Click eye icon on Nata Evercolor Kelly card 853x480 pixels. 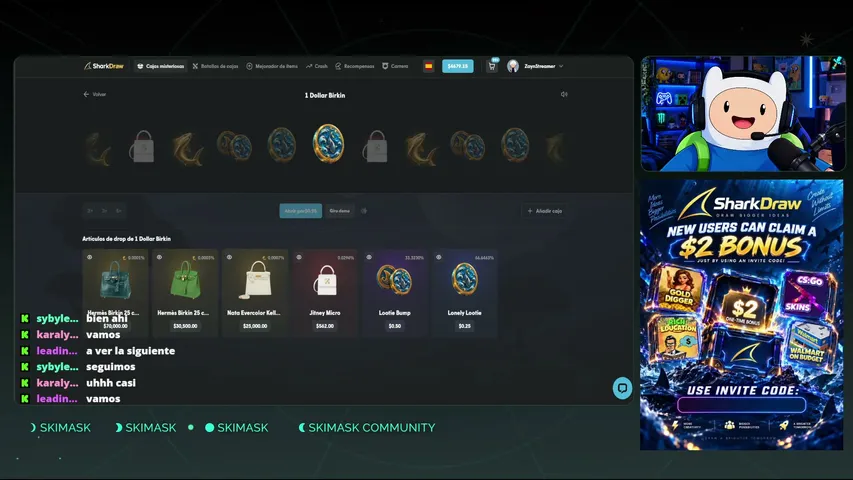pyautogui.click(x=229, y=257)
